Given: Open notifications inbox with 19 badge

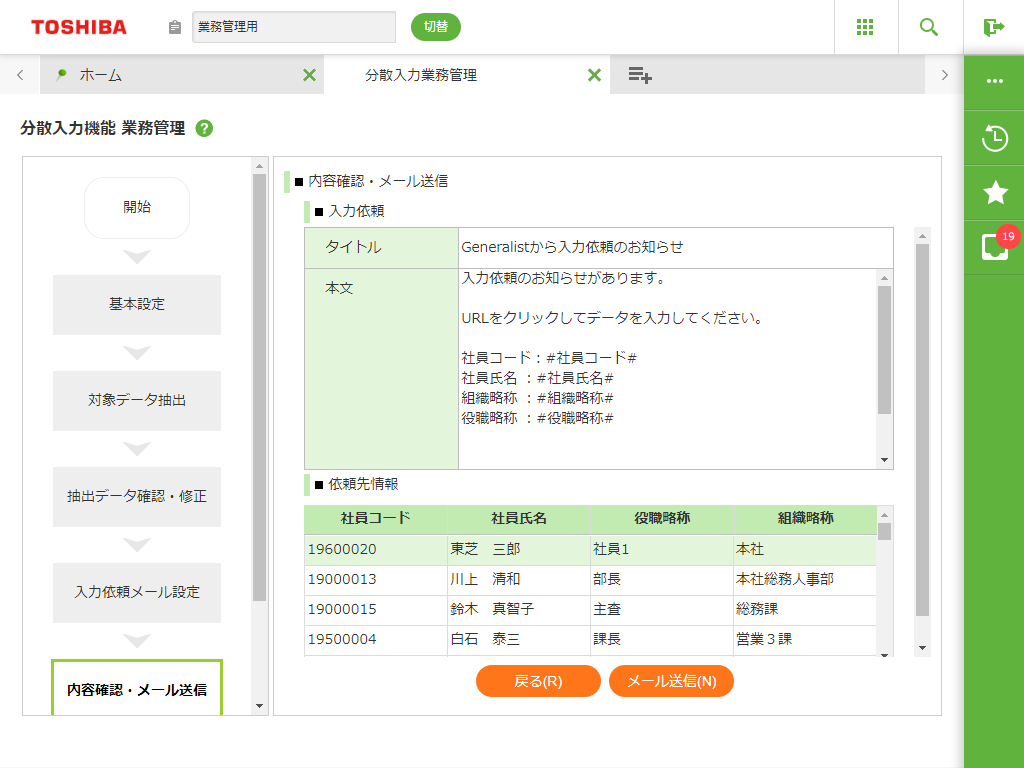Looking at the screenshot, I should 994,246.
